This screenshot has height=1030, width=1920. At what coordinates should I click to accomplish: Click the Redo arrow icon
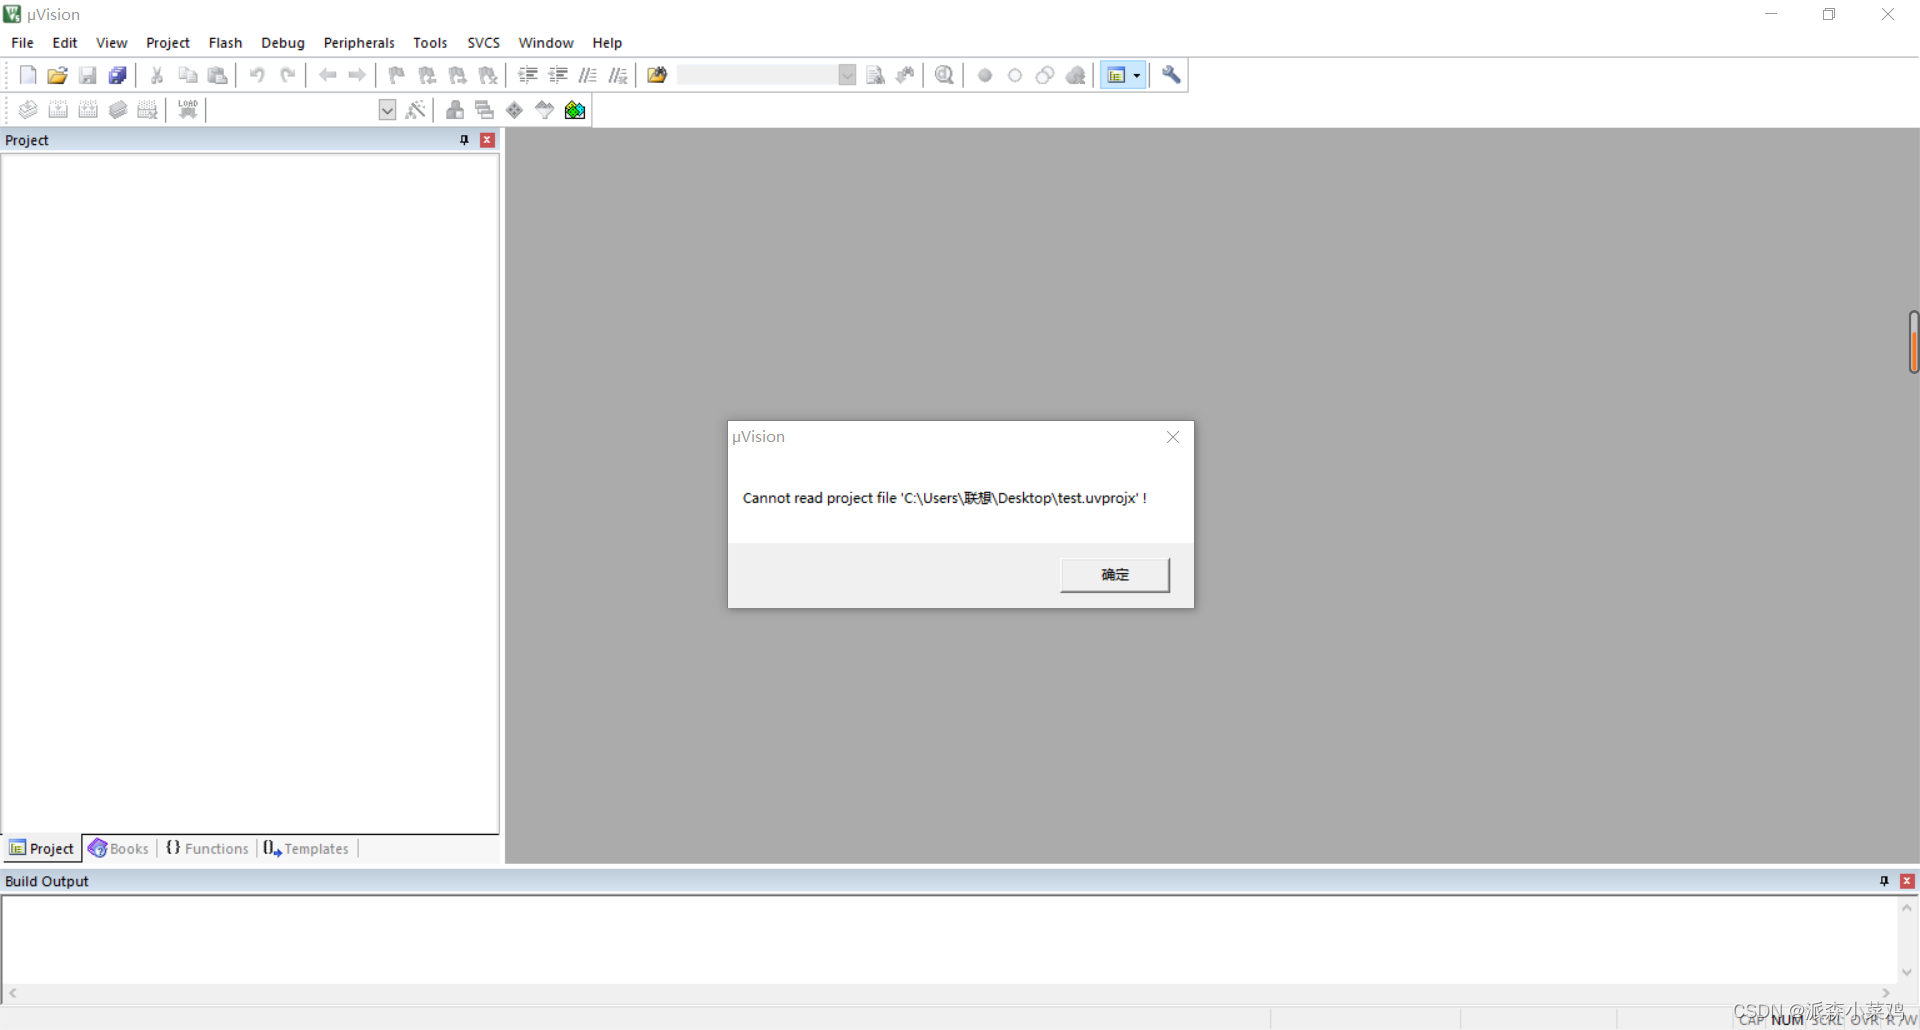click(x=287, y=75)
